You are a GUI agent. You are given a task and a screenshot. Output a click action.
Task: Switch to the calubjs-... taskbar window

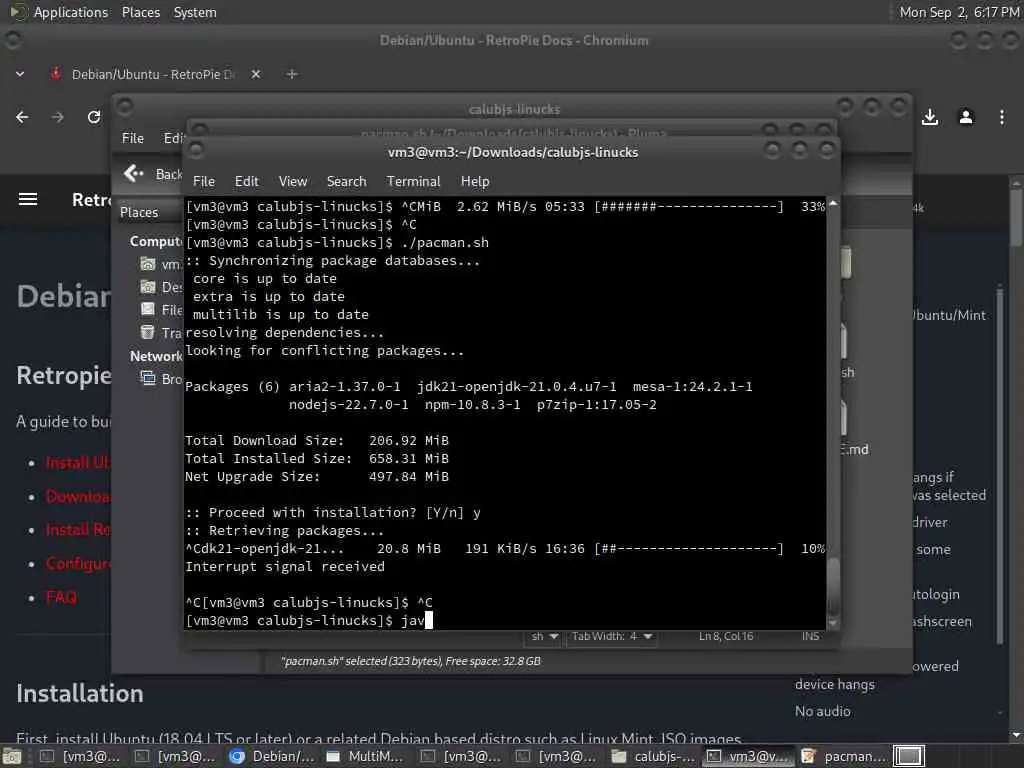[654, 756]
